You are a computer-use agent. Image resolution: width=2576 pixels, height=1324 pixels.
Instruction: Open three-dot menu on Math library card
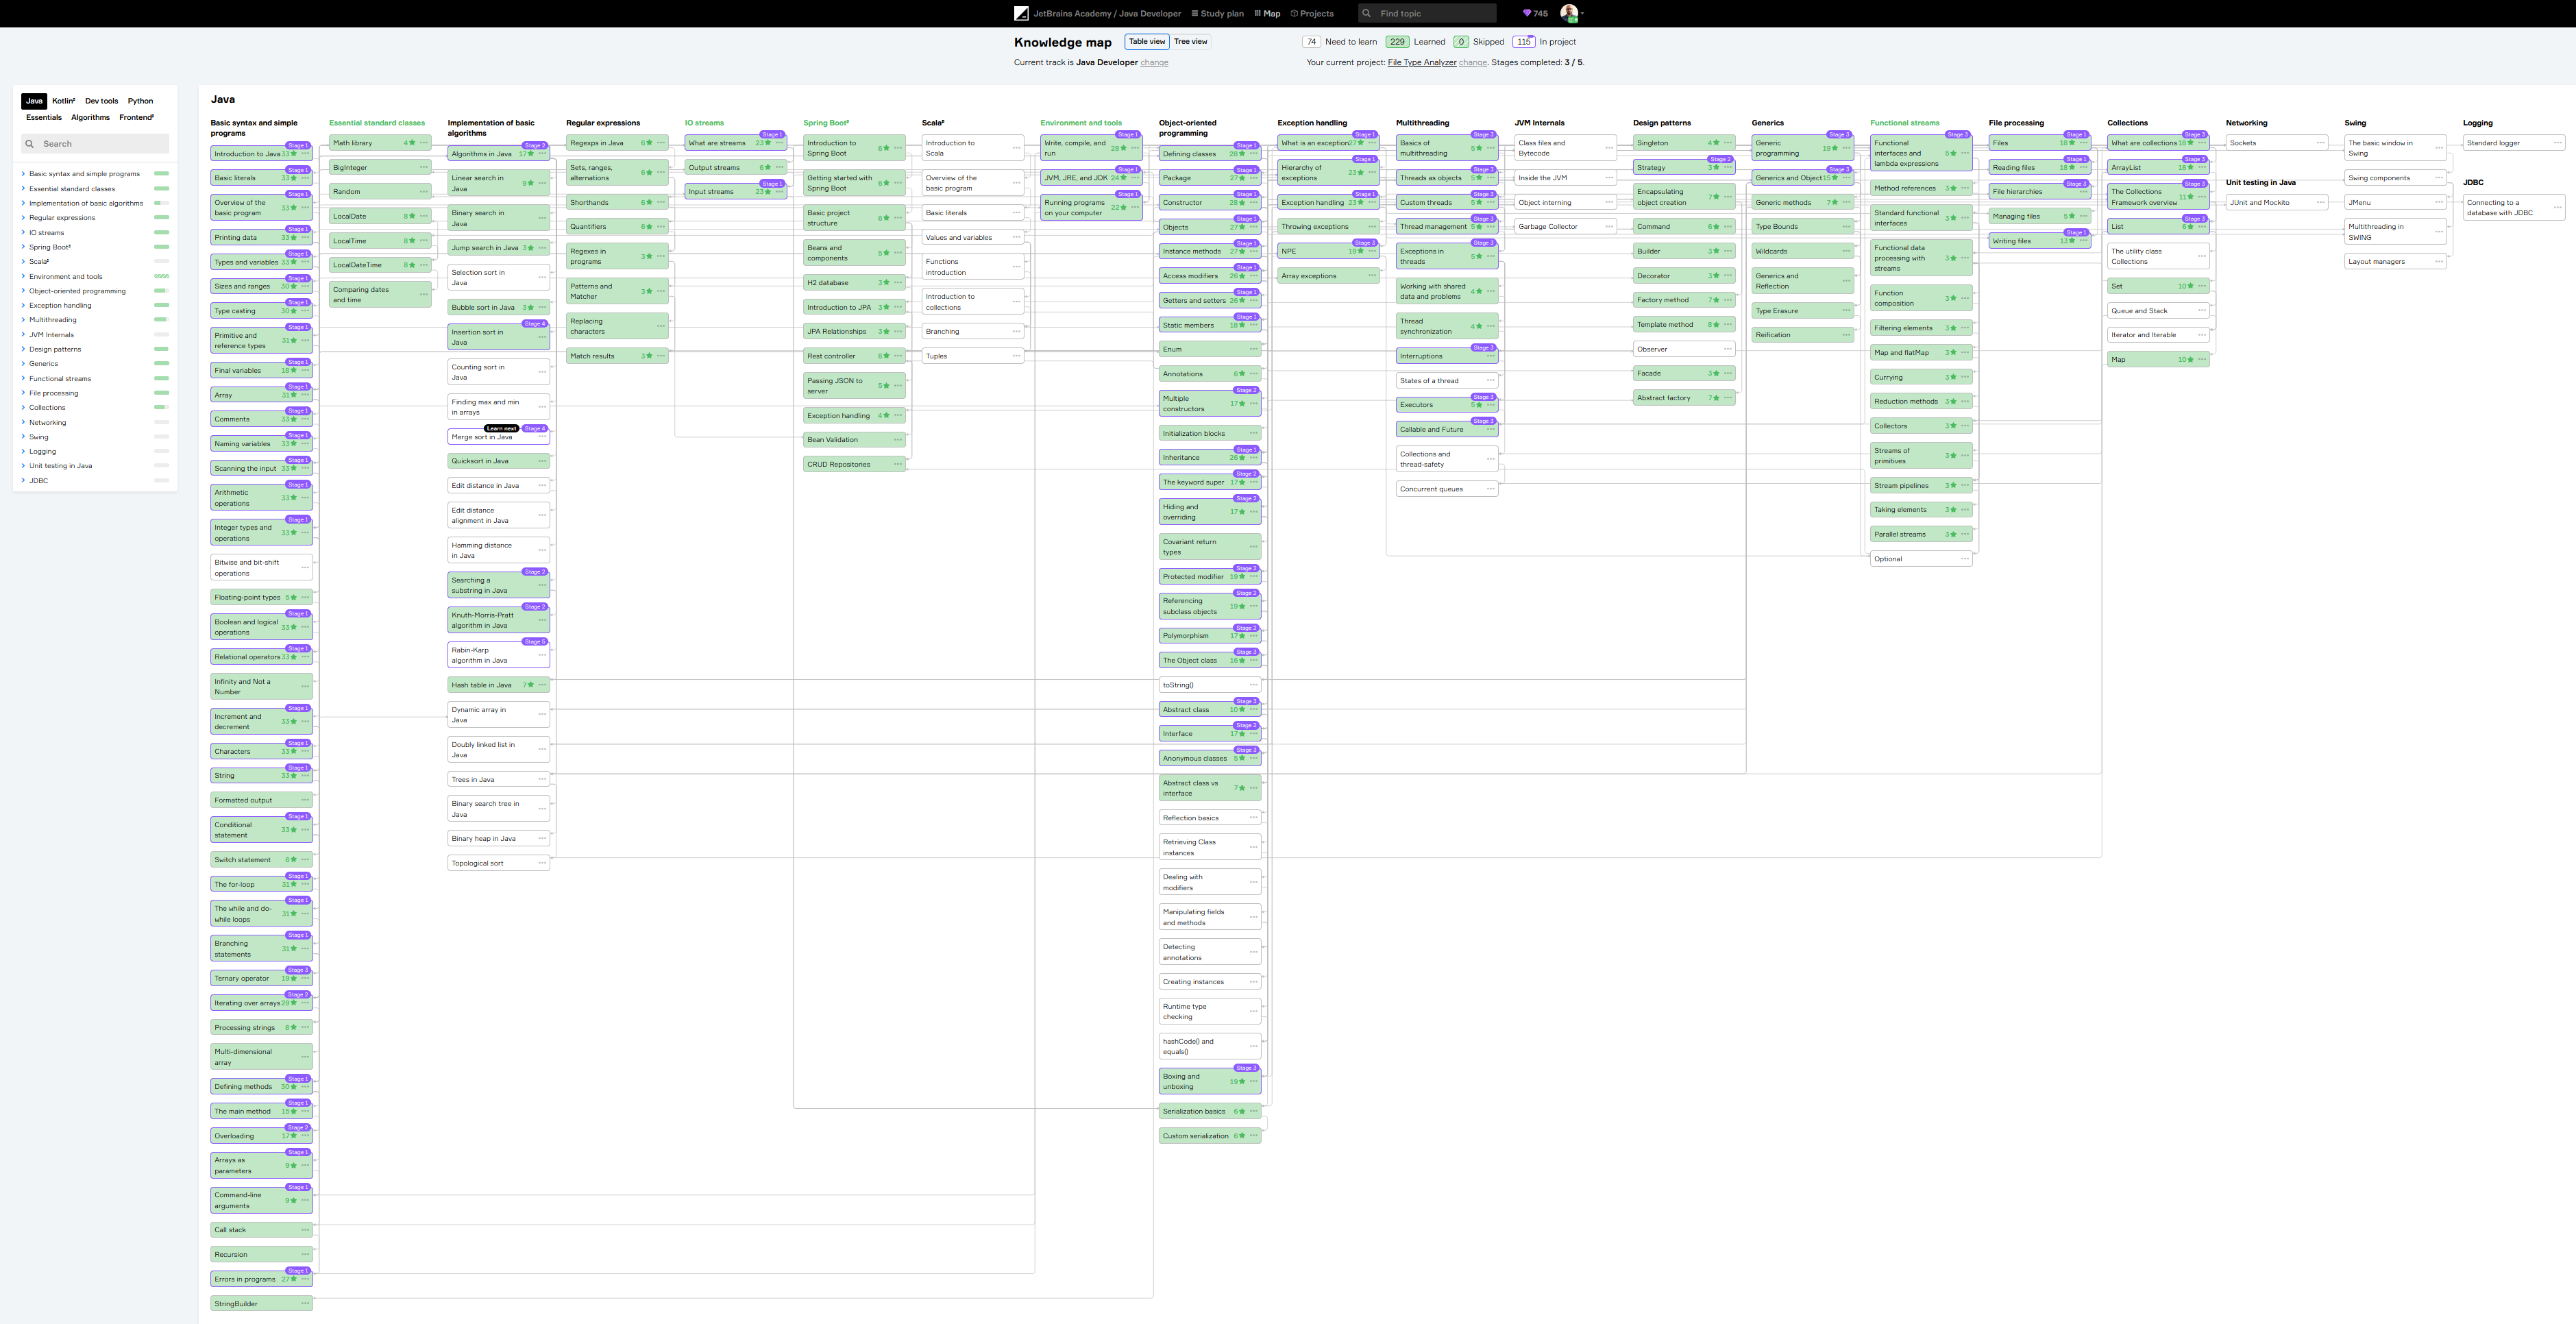tap(424, 143)
